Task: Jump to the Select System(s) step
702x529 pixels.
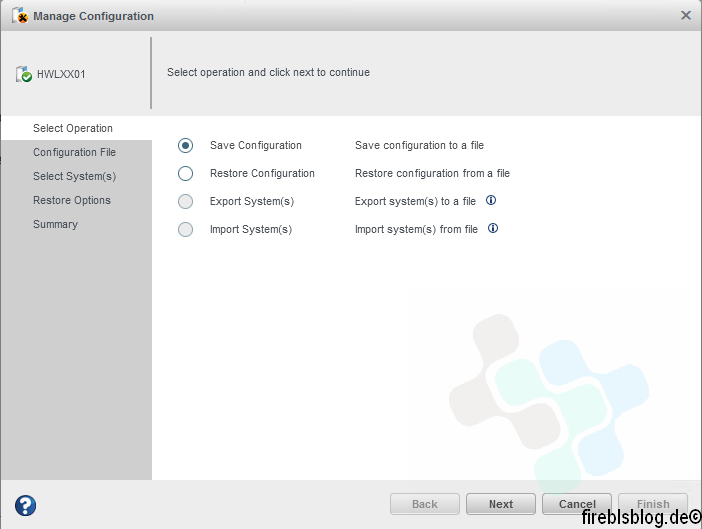Action: (x=77, y=176)
